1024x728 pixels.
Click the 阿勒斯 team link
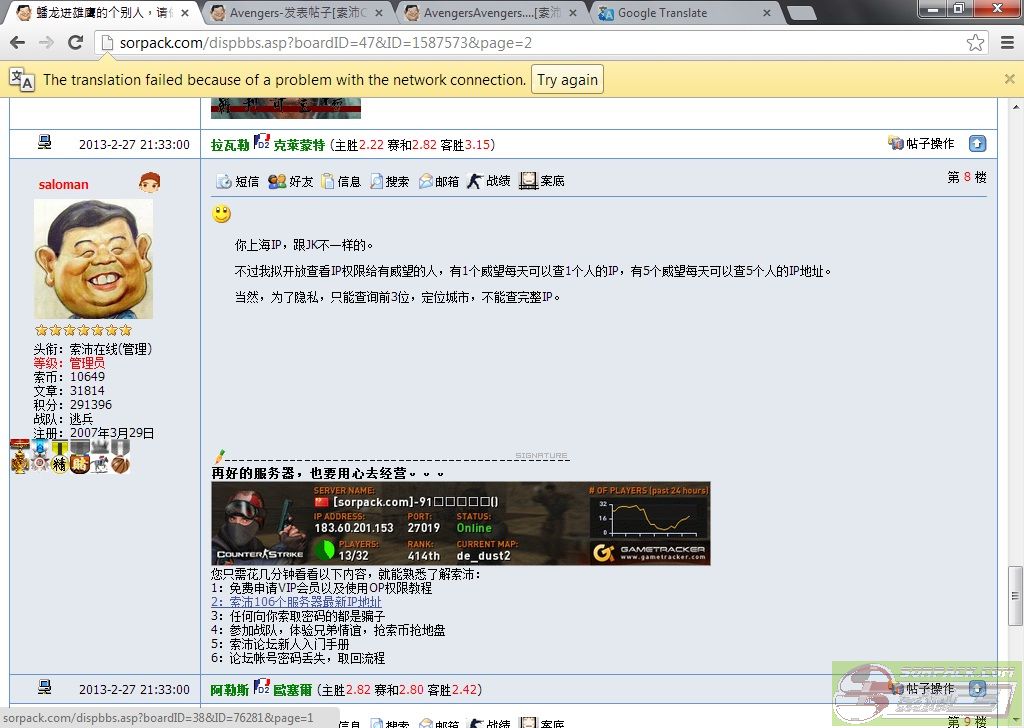click(x=230, y=690)
